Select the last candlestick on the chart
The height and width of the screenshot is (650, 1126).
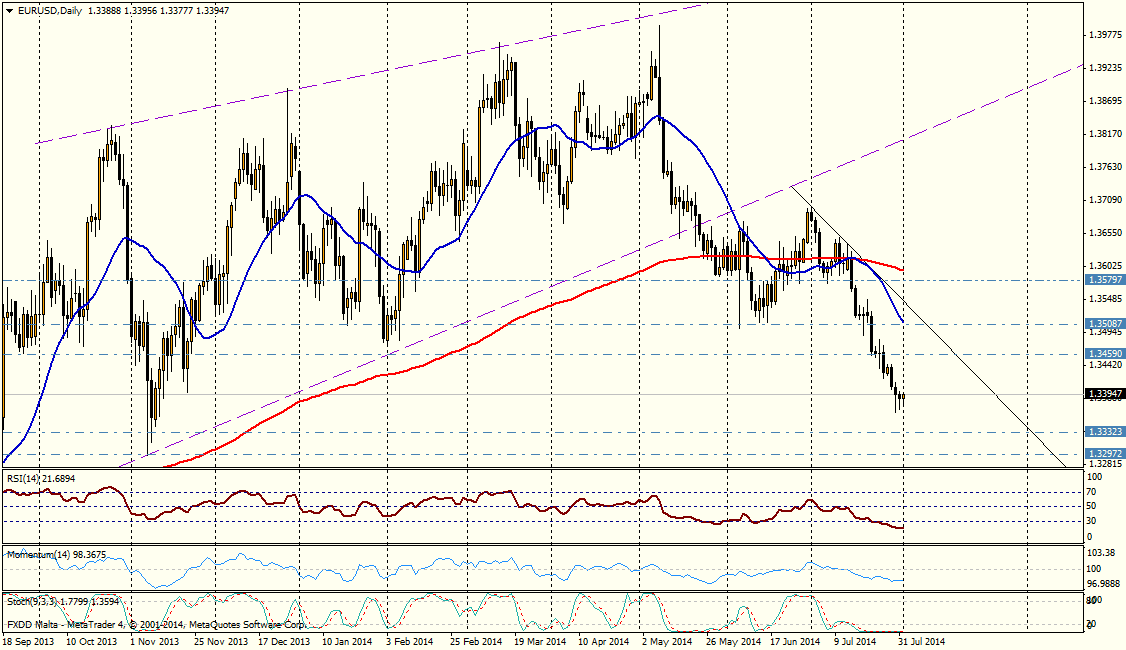pos(903,398)
